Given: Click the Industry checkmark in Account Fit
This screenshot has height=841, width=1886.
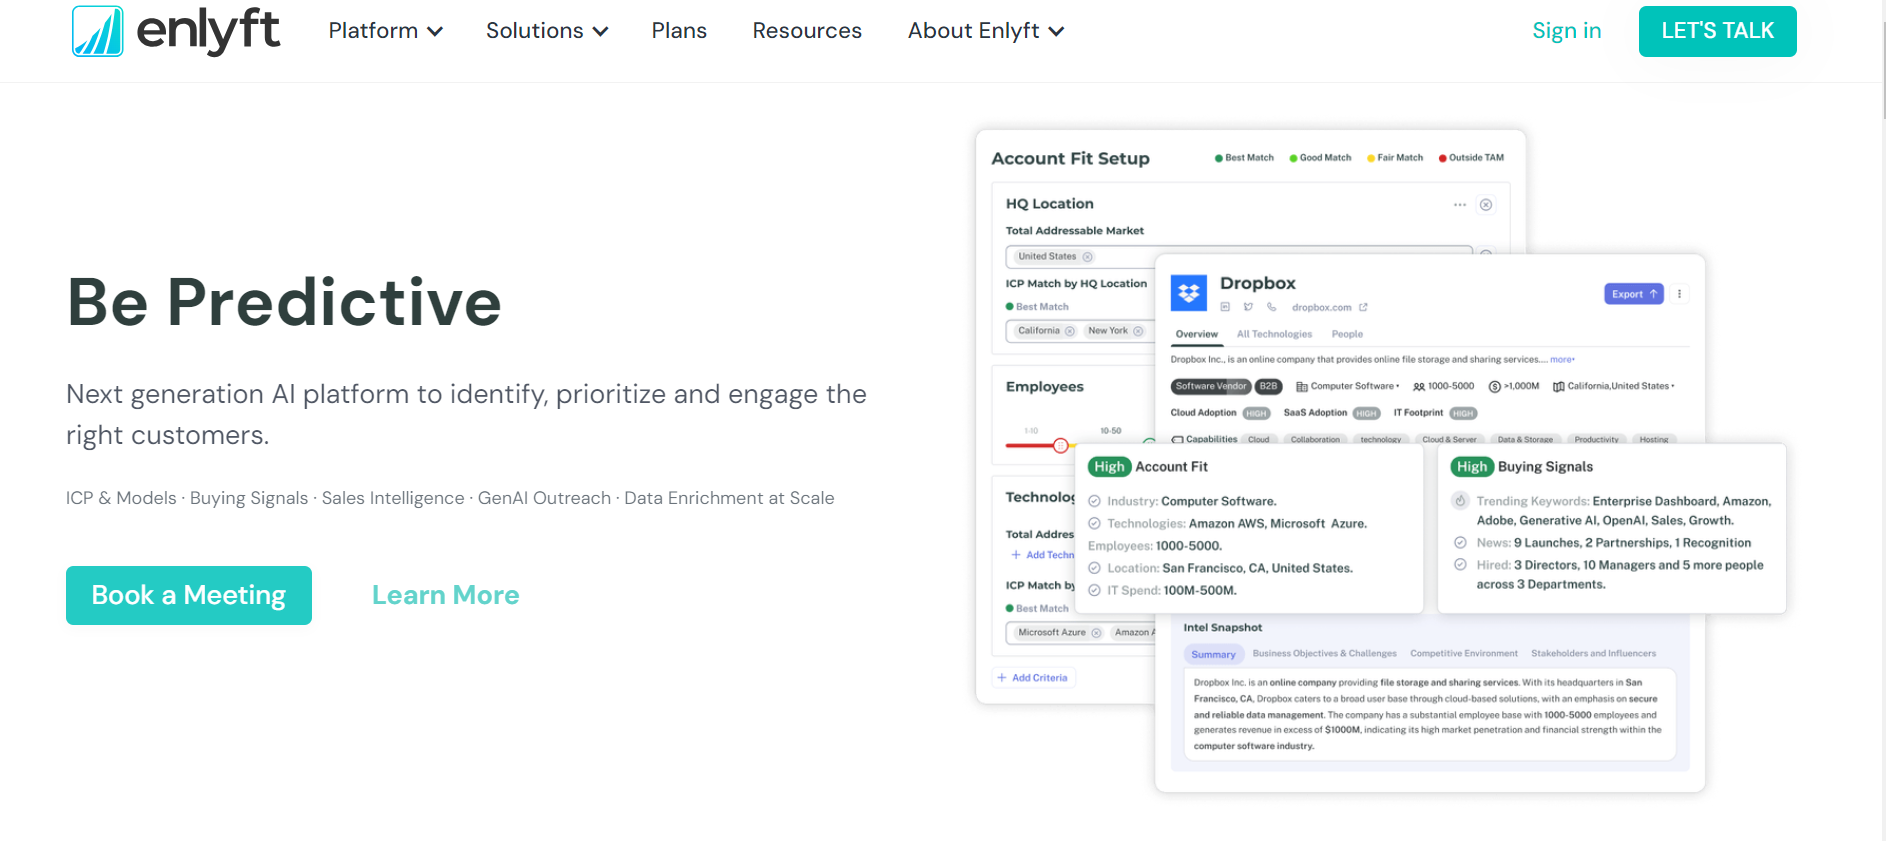Looking at the screenshot, I should pyautogui.click(x=1094, y=501).
